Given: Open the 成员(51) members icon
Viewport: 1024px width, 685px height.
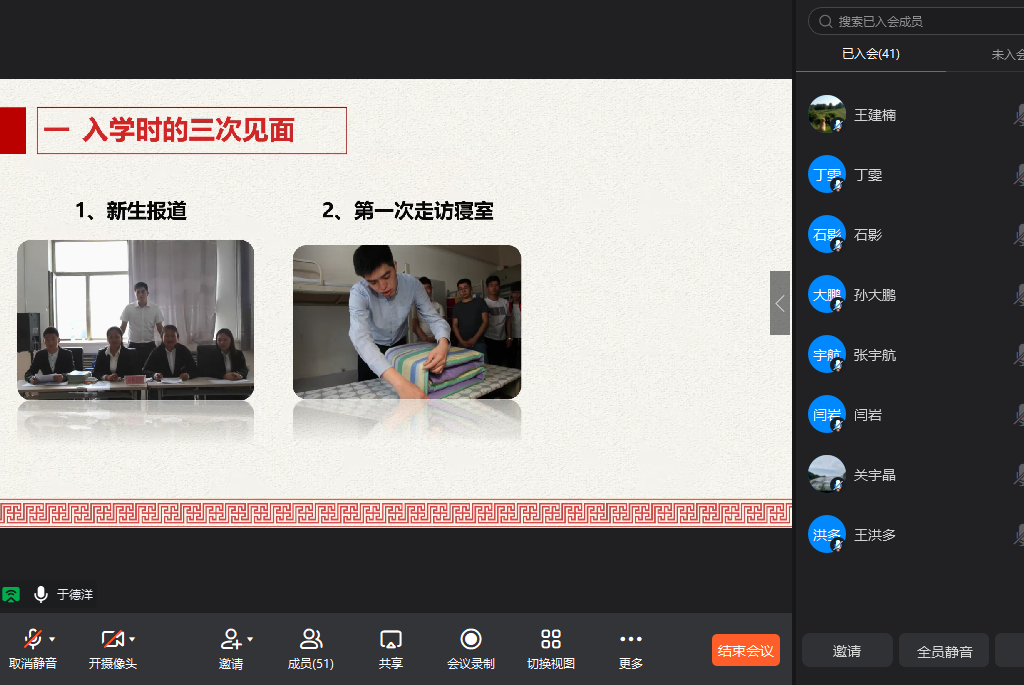Looking at the screenshot, I should pyautogui.click(x=311, y=639).
